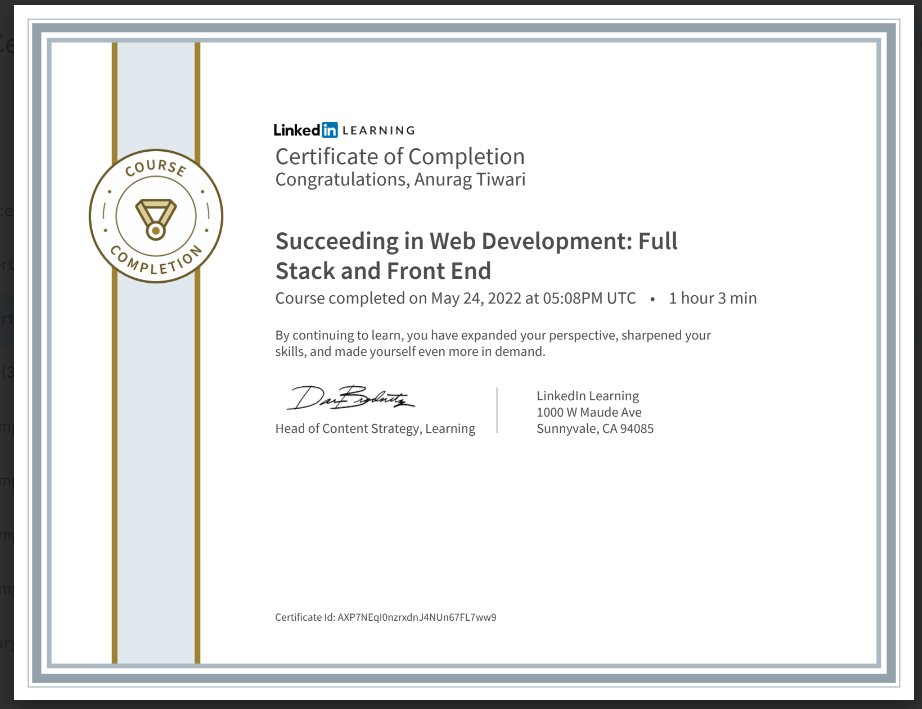Click the course title 'Succeeding in Web Development'

[x=476, y=256]
